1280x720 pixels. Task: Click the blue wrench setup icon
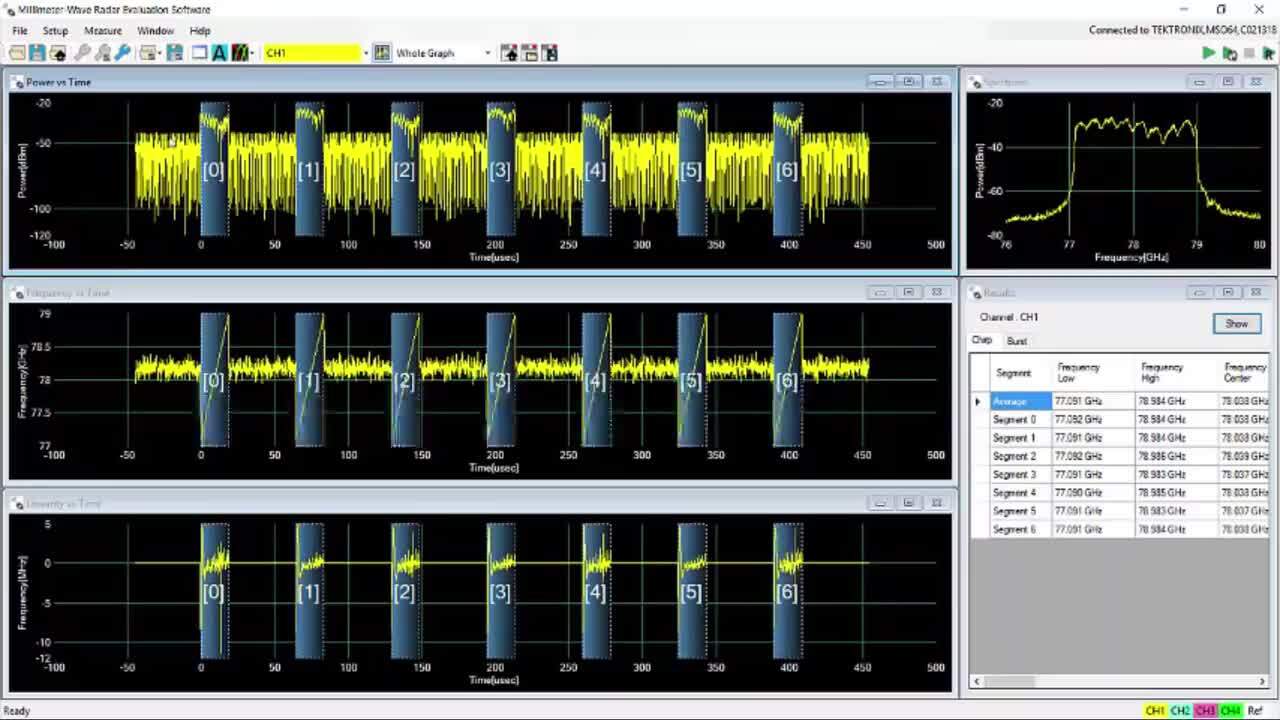123,53
